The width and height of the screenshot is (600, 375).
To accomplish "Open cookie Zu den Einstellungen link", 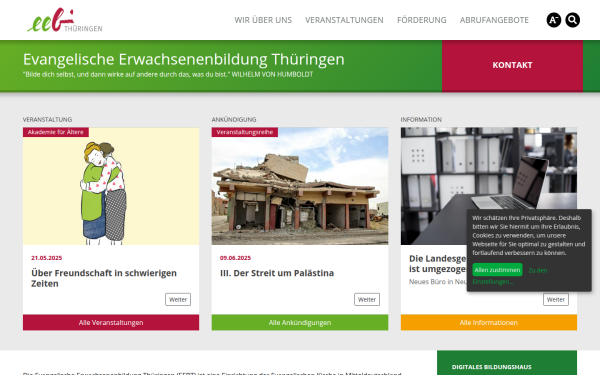I will click(x=537, y=271).
